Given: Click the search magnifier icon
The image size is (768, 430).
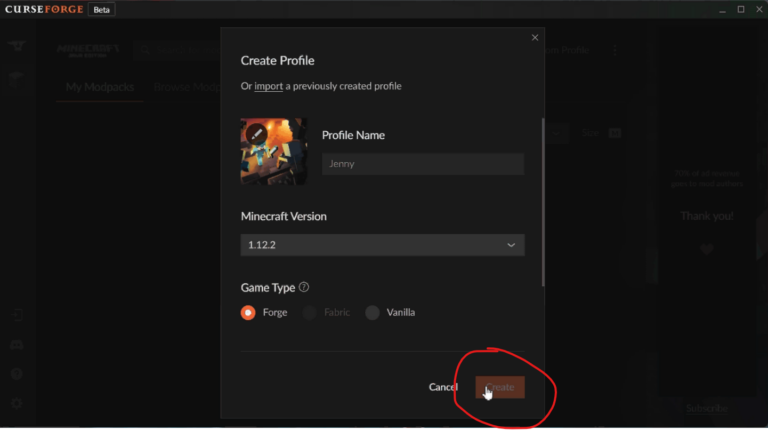Looking at the screenshot, I should click(x=145, y=50).
